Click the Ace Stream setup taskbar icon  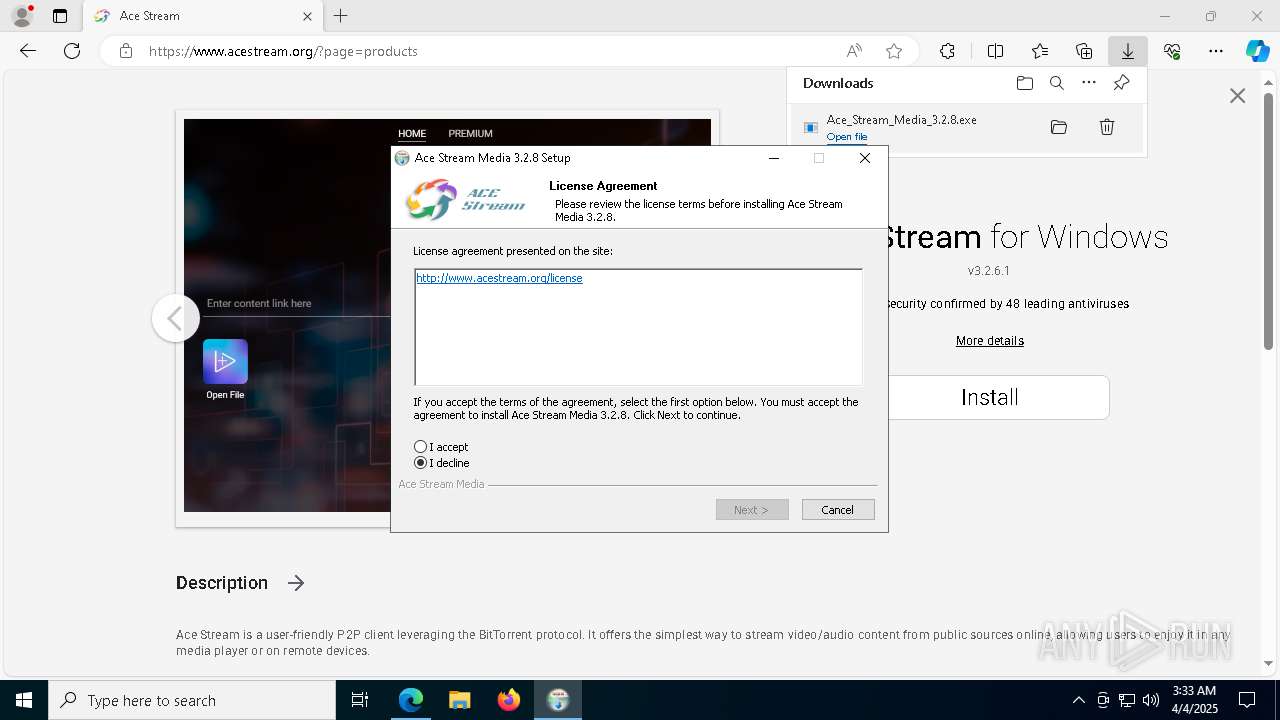pos(558,700)
